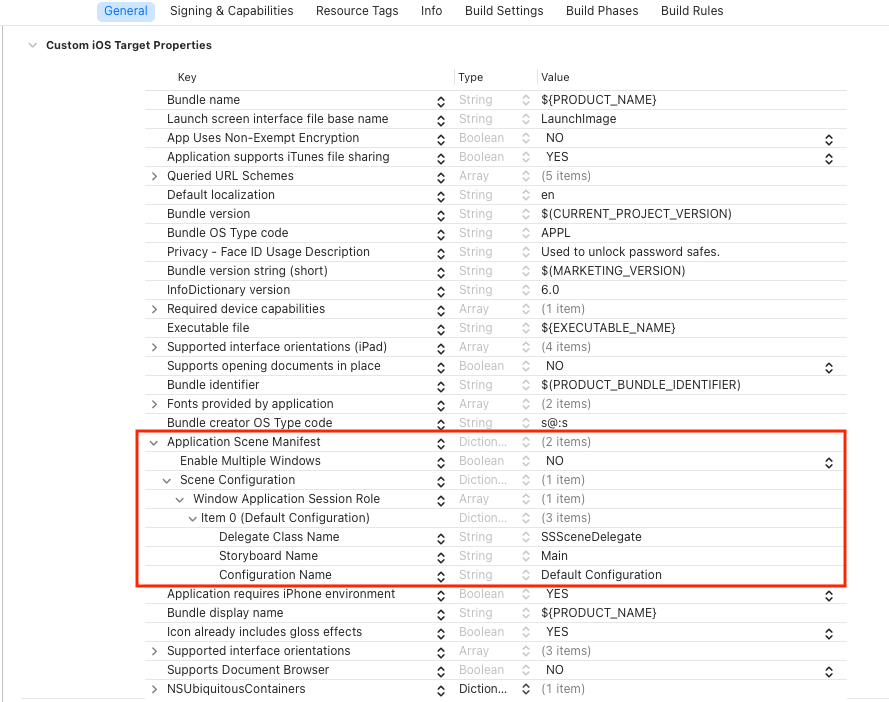This screenshot has width=889, height=702.
Task: Collapse the Custom iOS Target Properties section
Action: click(33, 45)
